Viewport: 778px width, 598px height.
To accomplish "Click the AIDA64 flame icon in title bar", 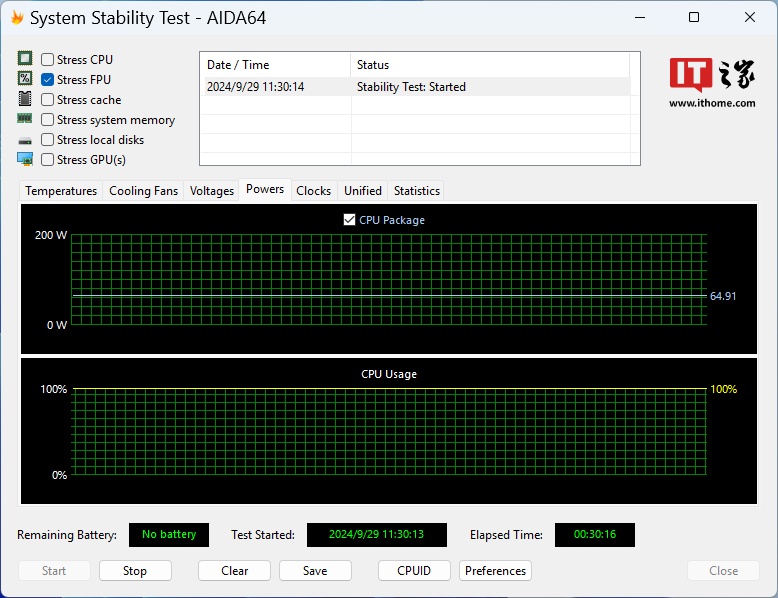I will point(17,18).
